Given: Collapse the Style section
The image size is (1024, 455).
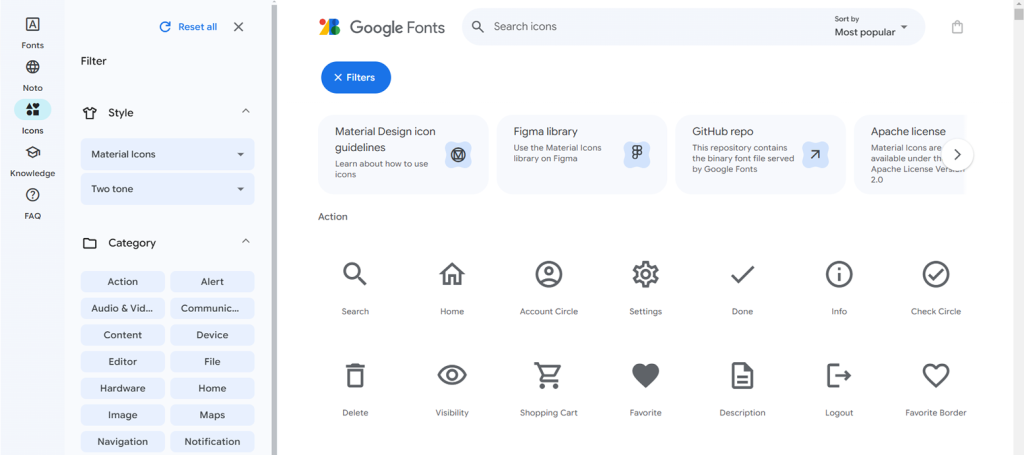Looking at the screenshot, I should (246, 112).
